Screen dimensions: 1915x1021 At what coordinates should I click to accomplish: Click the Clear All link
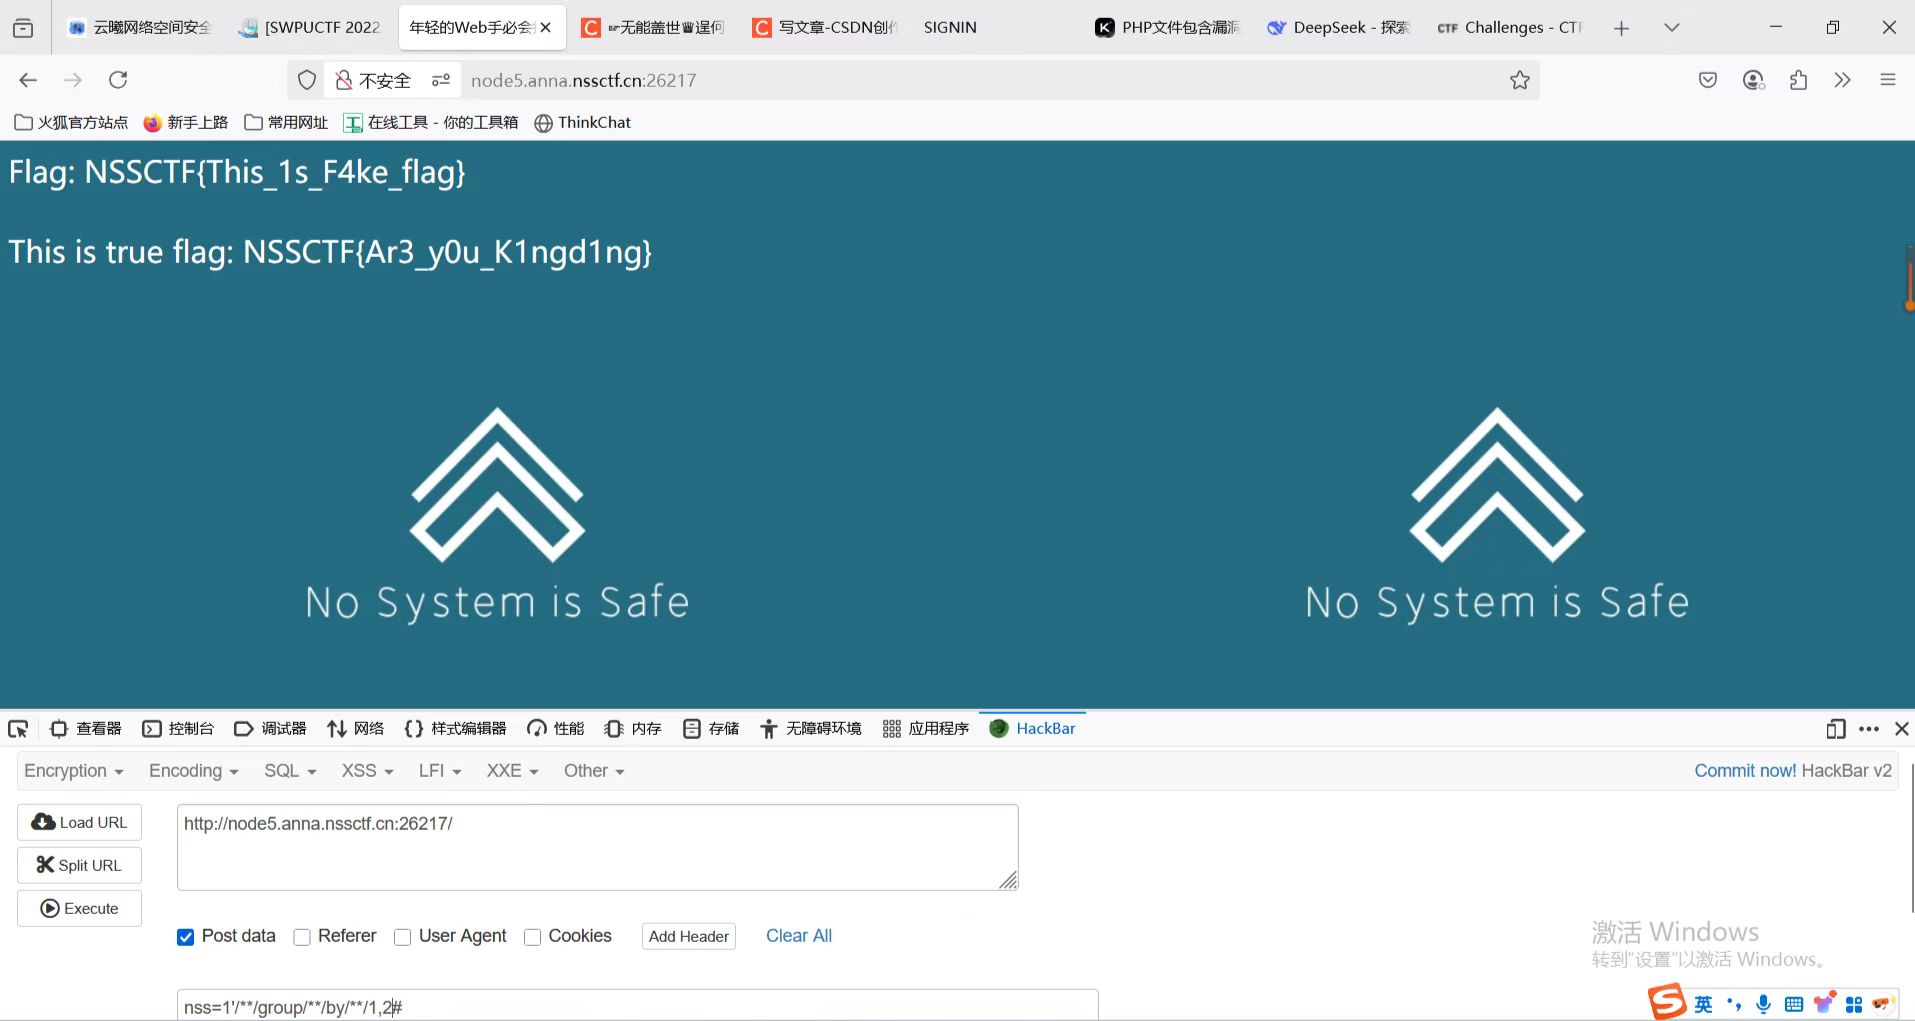(799, 936)
